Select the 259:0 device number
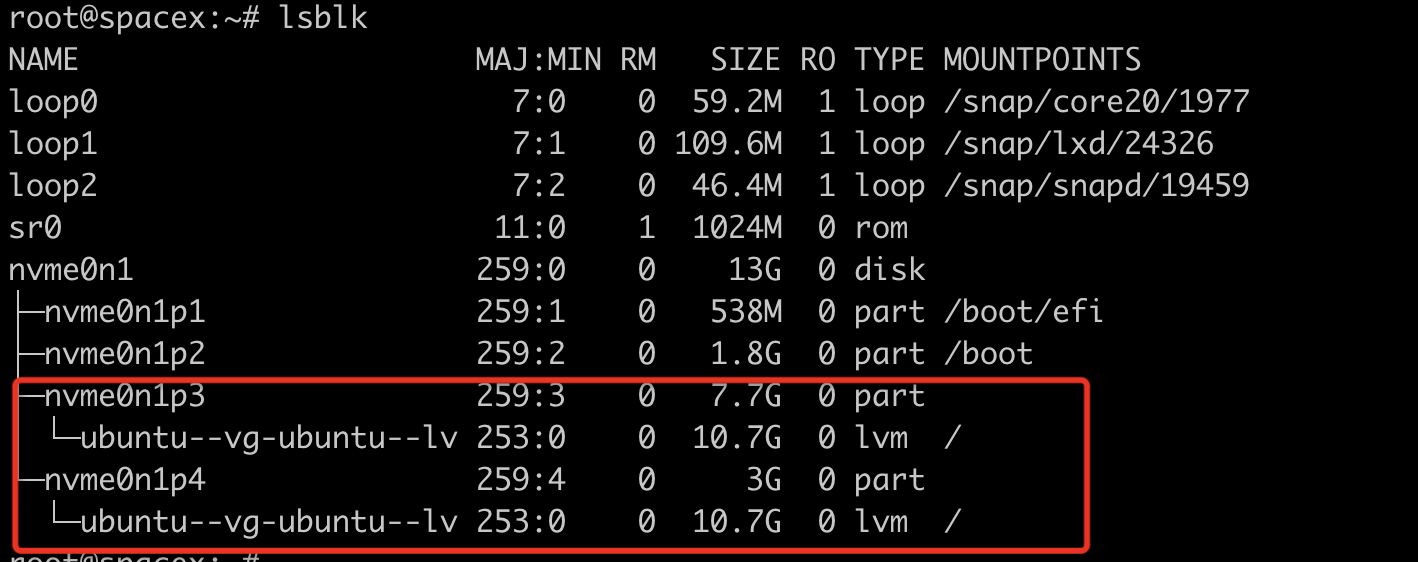Screen dimensions: 1418x562 [x=521, y=270]
